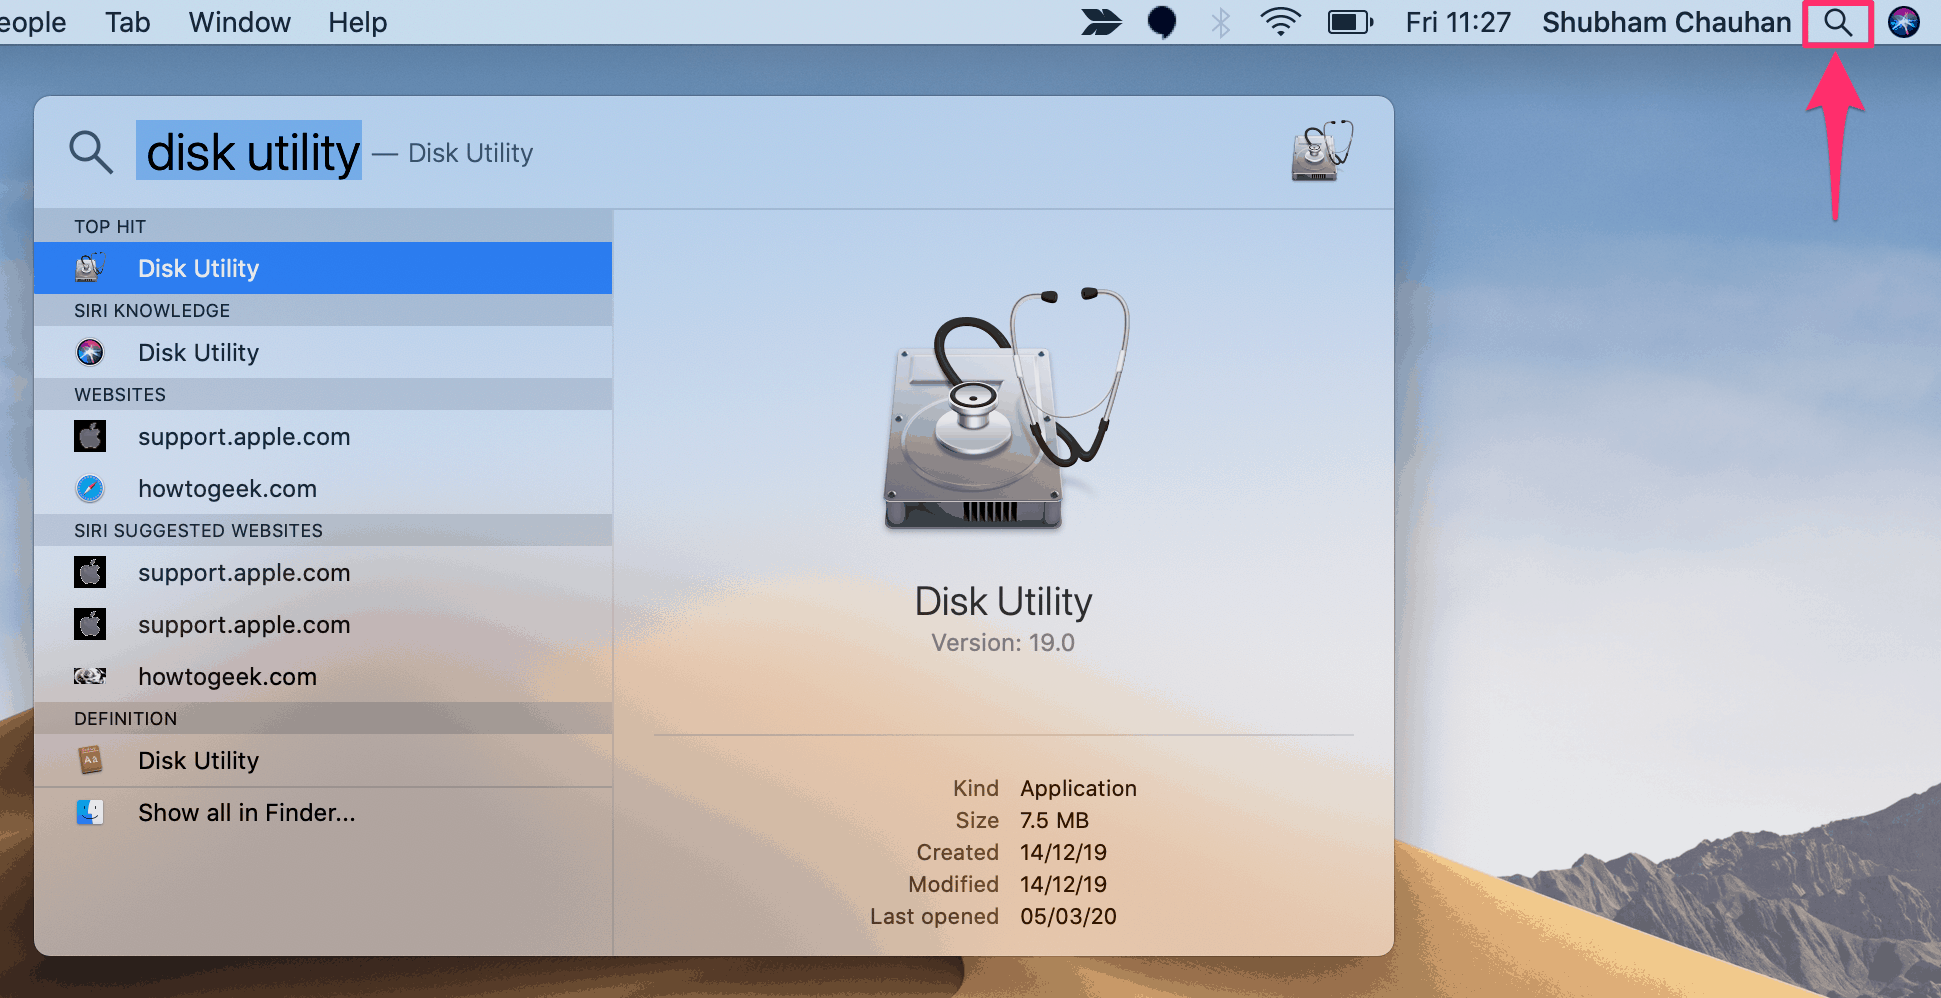The height and width of the screenshot is (998, 1941).
Task: Click the Modified date "14/12/19"
Action: (x=1063, y=884)
